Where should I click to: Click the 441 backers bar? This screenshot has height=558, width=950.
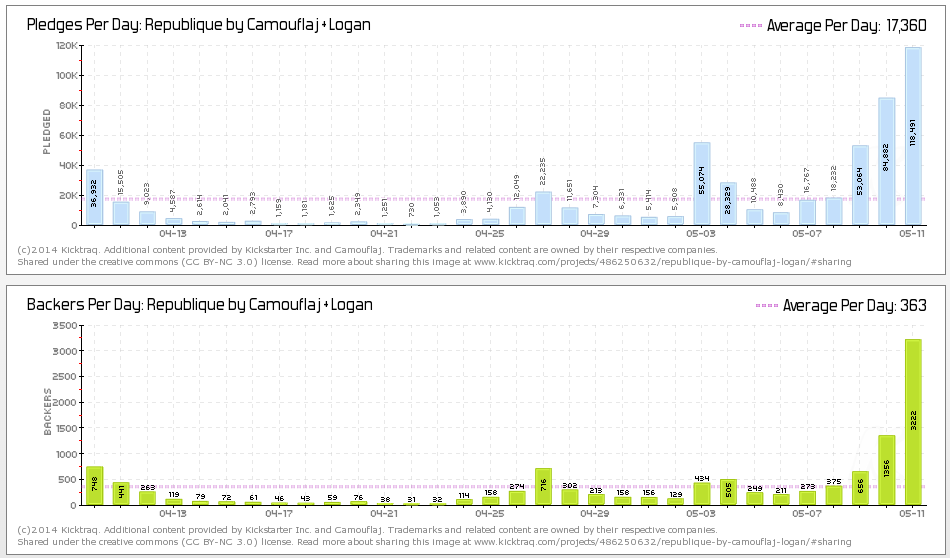[121, 494]
